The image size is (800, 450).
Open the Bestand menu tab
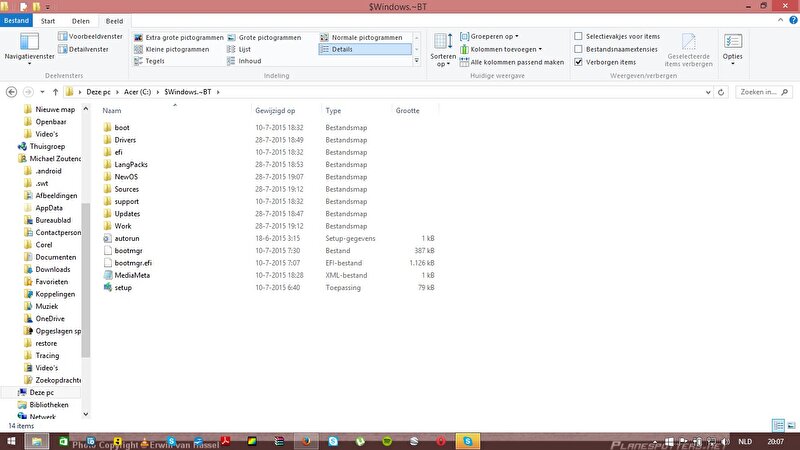(x=16, y=20)
